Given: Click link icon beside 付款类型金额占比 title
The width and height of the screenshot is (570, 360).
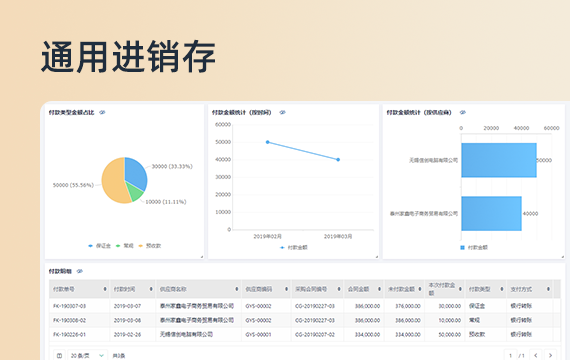Looking at the screenshot, I should click(102, 112).
